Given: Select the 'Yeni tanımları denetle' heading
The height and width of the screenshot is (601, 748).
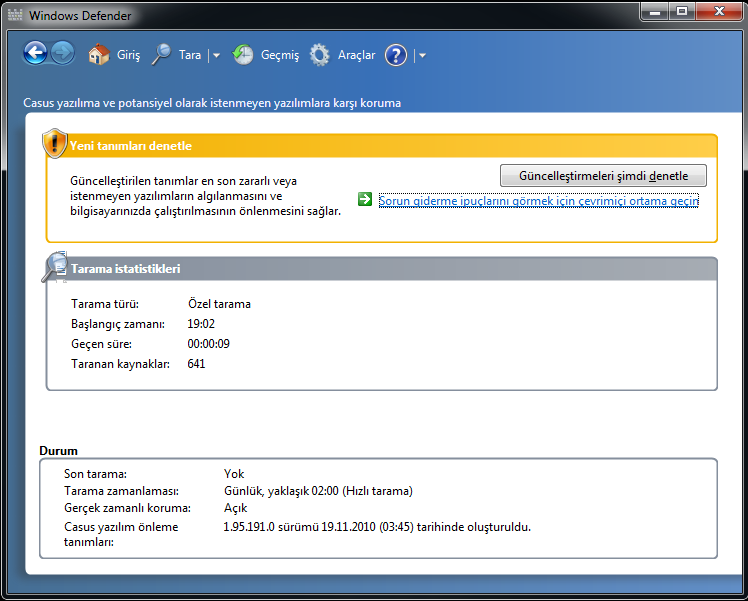Looking at the screenshot, I should 131,145.
